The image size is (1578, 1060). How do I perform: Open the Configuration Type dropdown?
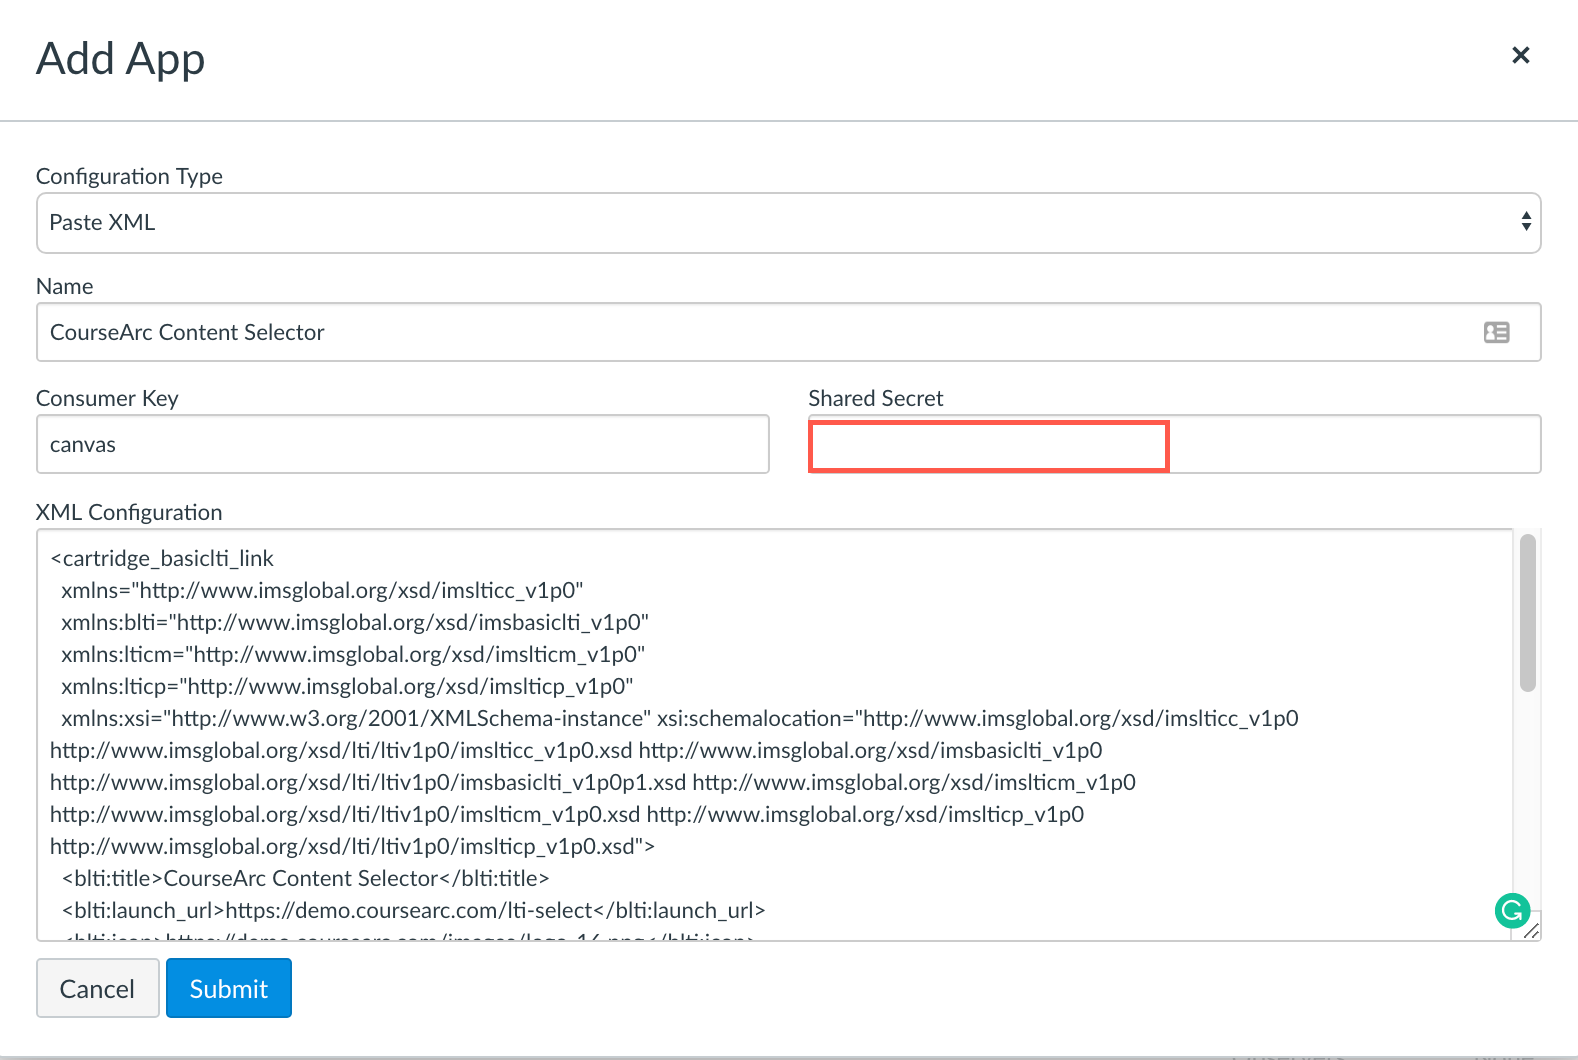(x=788, y=223)
